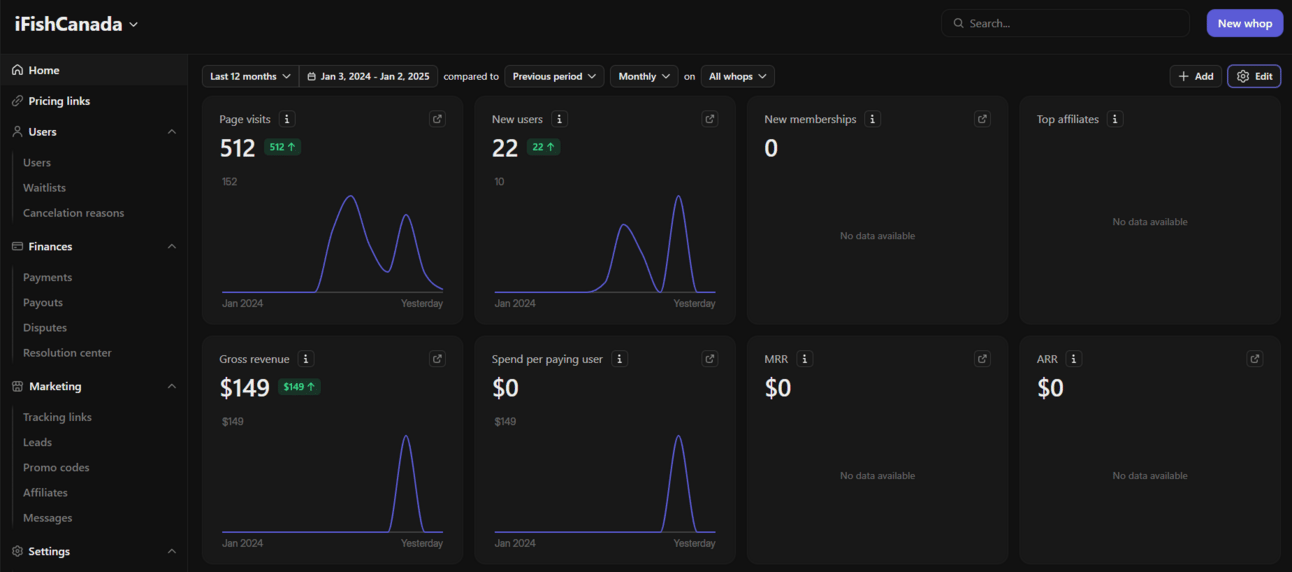Image resolution: width=1292 pixels, height=572 pixels.
Task: Open Top affiliates info icon
Action: pyautogui.click(x=1115, y=119)
